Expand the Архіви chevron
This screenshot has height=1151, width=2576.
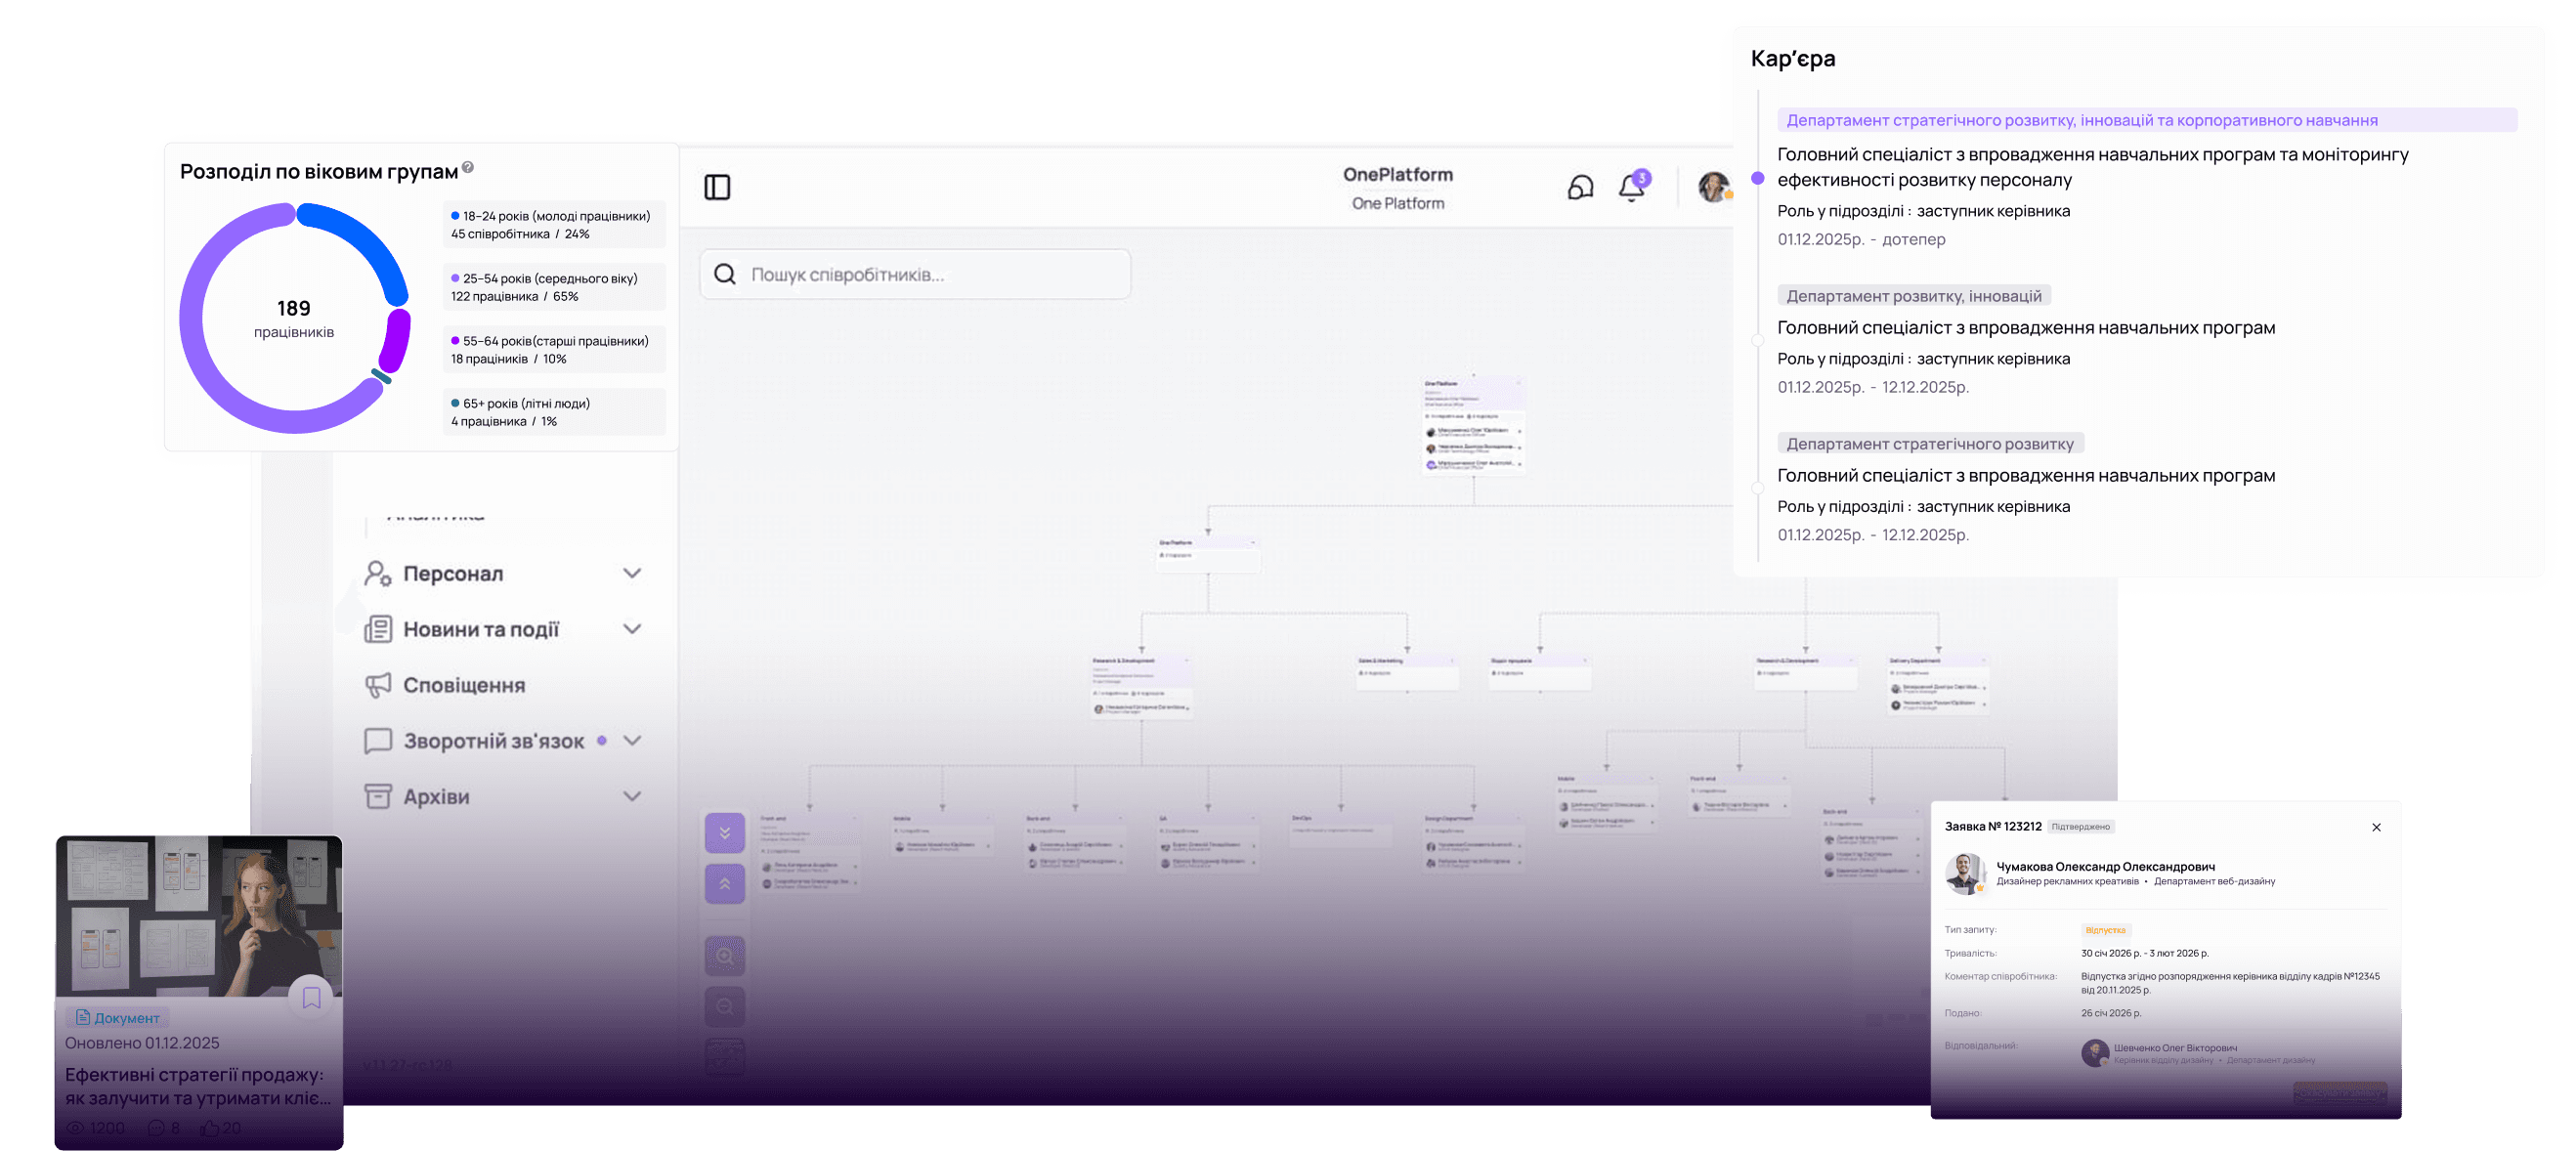(632, 797)
